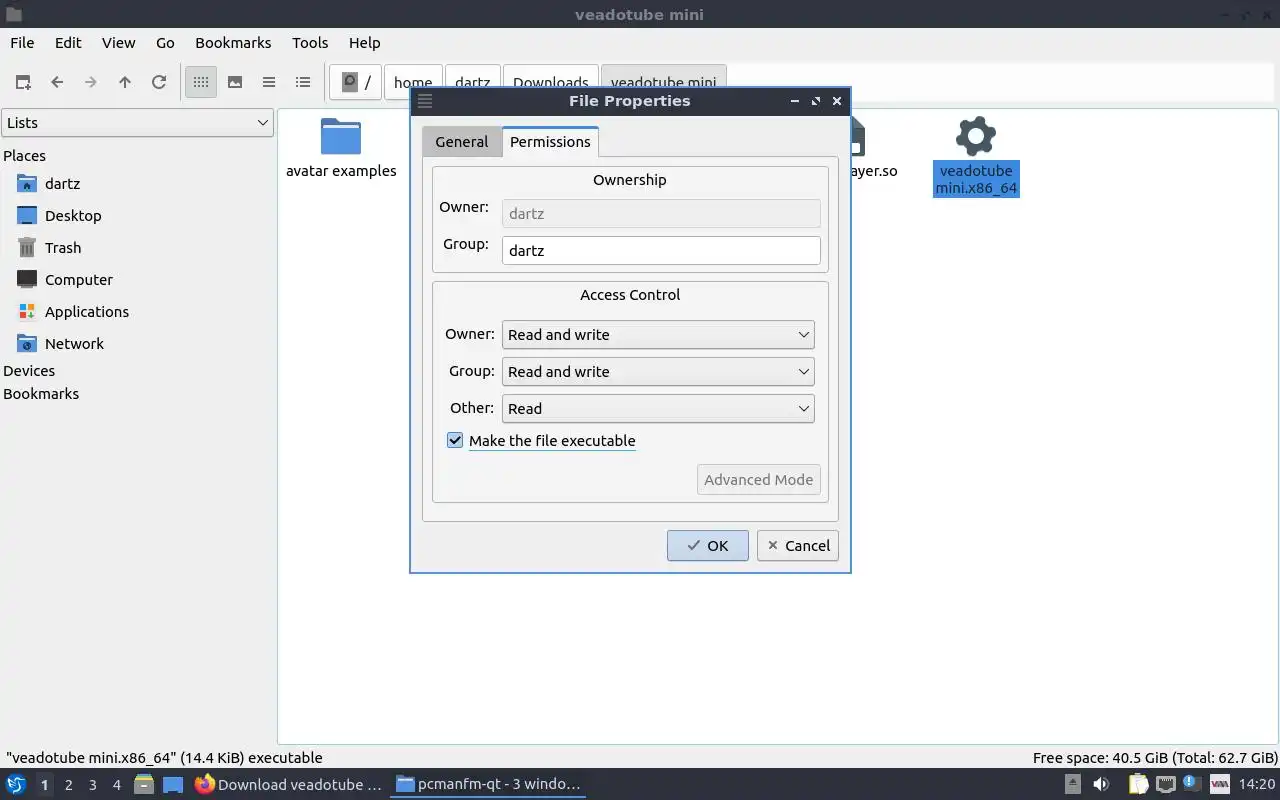1280x800 pixels.
Task: Switch to the General tab
Action: (x=462, y=142)
